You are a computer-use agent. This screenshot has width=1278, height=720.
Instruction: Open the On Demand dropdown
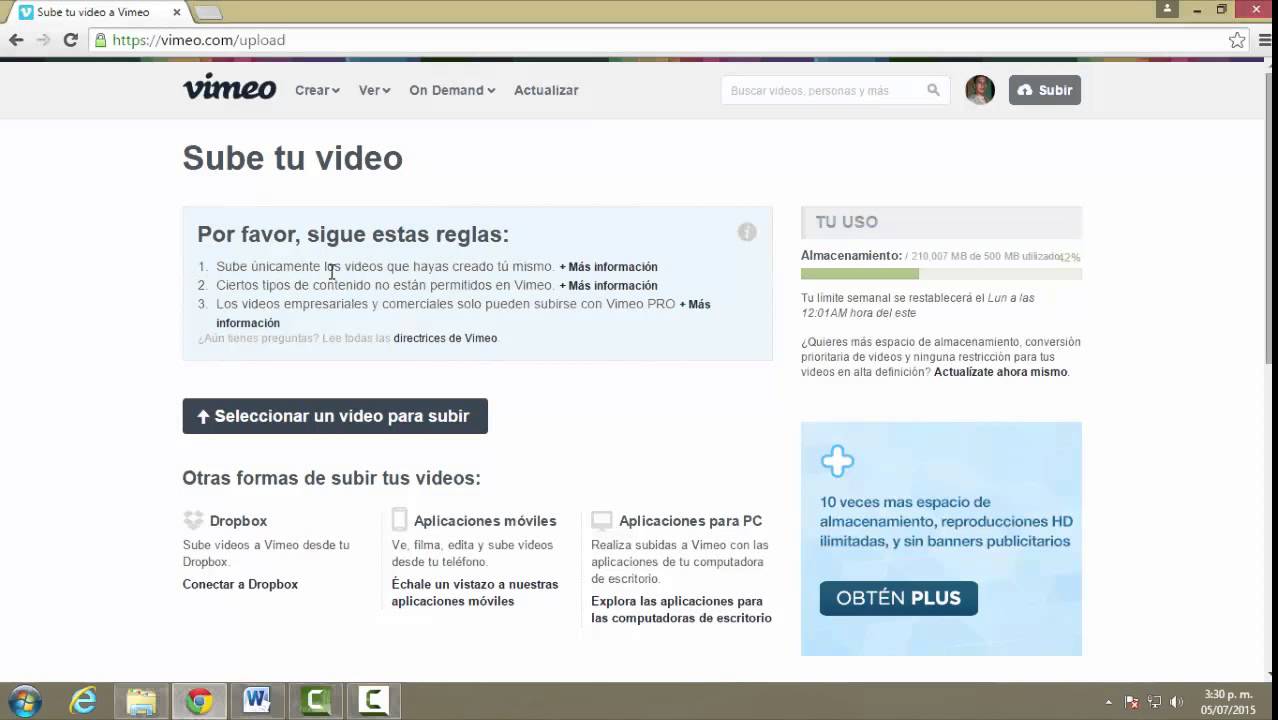452,90
